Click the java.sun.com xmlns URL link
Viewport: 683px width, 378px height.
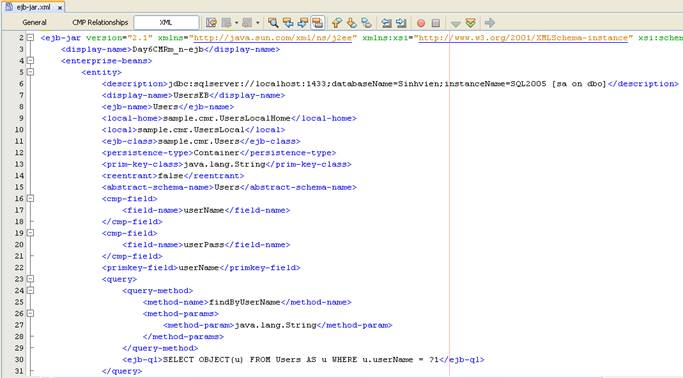pos(273,38)
